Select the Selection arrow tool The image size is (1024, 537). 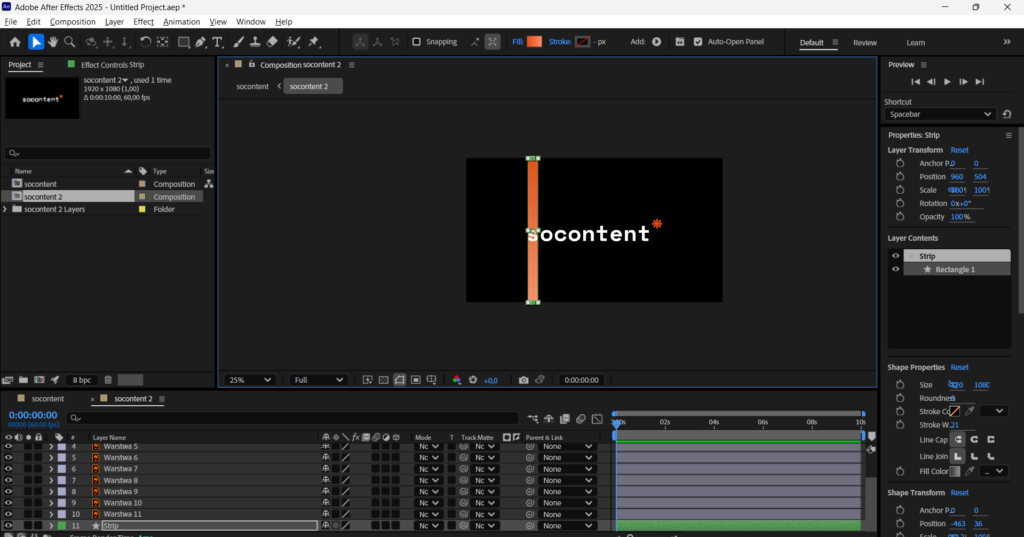[x=36, y=42]
